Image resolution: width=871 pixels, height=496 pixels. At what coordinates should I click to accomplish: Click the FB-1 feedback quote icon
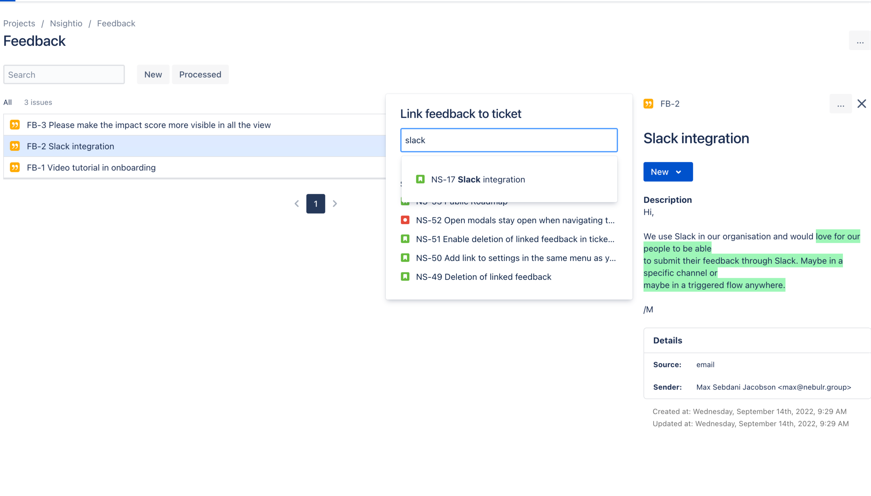click(15, 168)
